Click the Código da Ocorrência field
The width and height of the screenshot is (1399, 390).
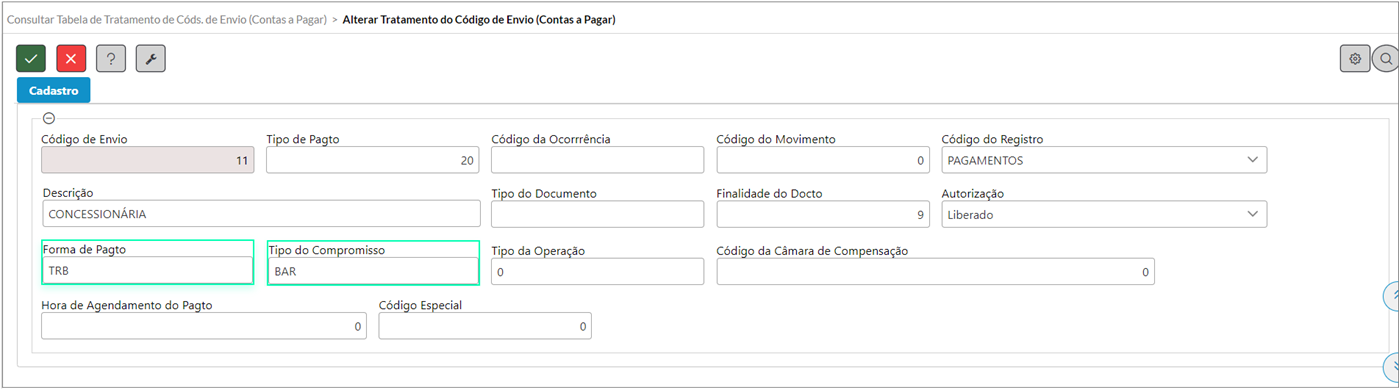click(598, 160)
